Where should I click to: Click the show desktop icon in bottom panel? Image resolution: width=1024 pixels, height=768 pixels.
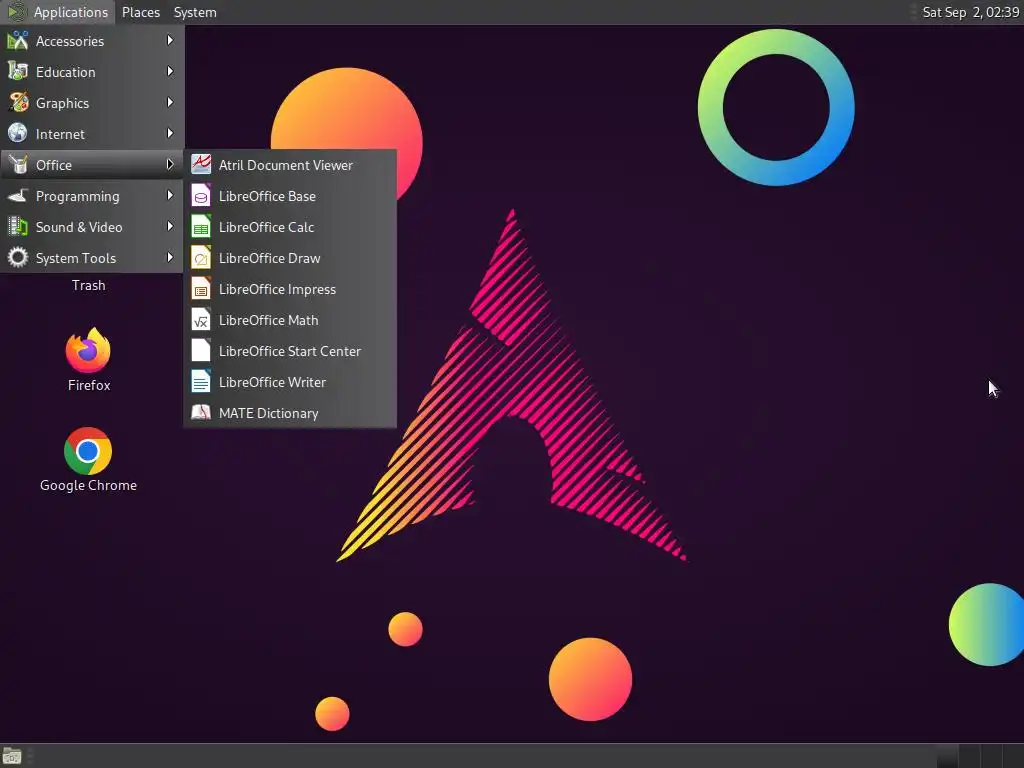(x=12, y=756)
